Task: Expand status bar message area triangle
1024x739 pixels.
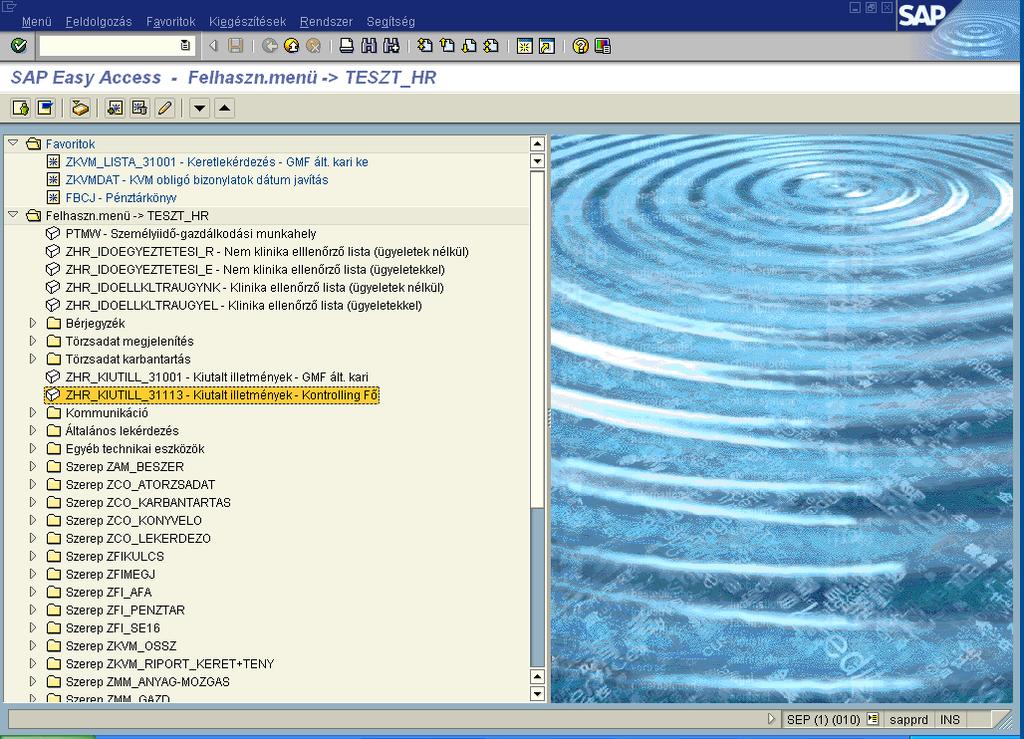Action: click(771, 719)
